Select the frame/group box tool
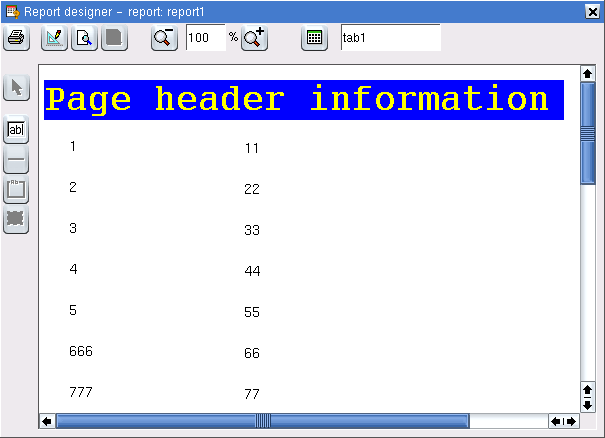 pyautogui.click(x=16, y=189)
